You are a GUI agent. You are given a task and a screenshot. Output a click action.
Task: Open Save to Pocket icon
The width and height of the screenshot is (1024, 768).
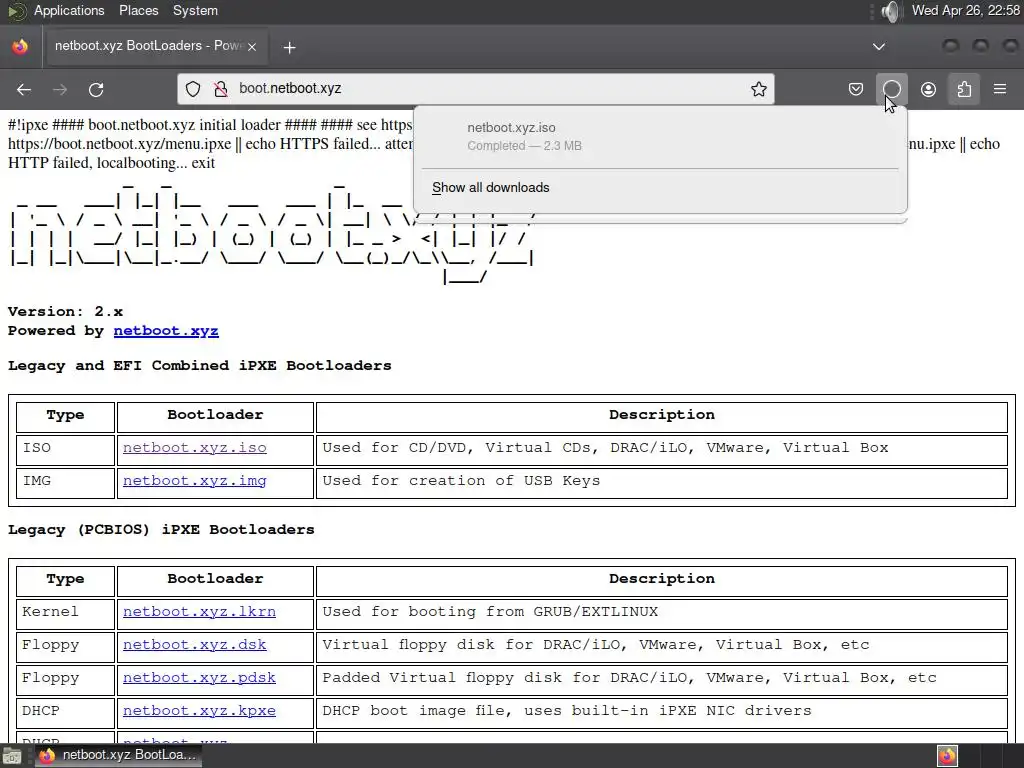[x=856, y=89]
